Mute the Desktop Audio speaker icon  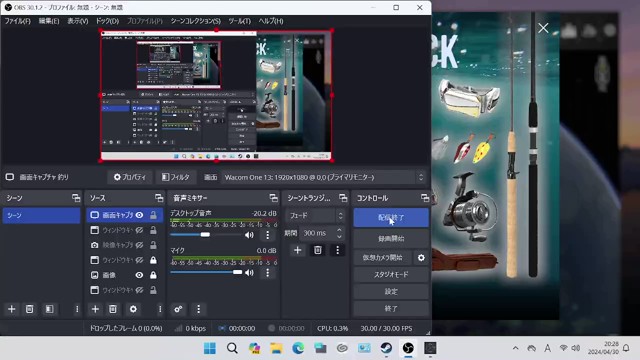point(249,235)
